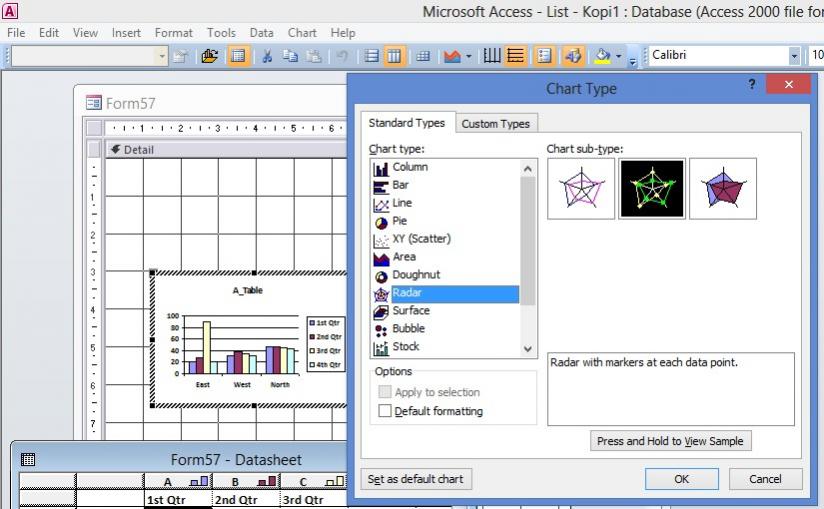The width and height of the screenshot is (824, 509).
Task: Click the OK button
Action: [682, 479]
